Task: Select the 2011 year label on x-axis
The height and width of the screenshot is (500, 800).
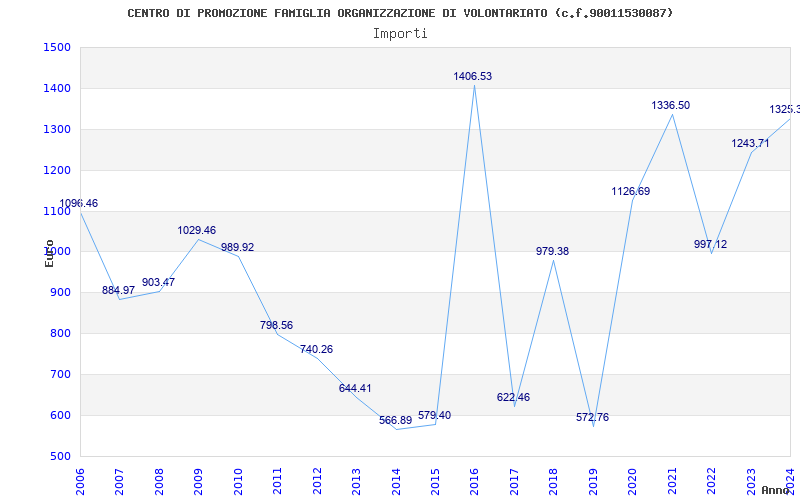Action: tap(277, 482)
